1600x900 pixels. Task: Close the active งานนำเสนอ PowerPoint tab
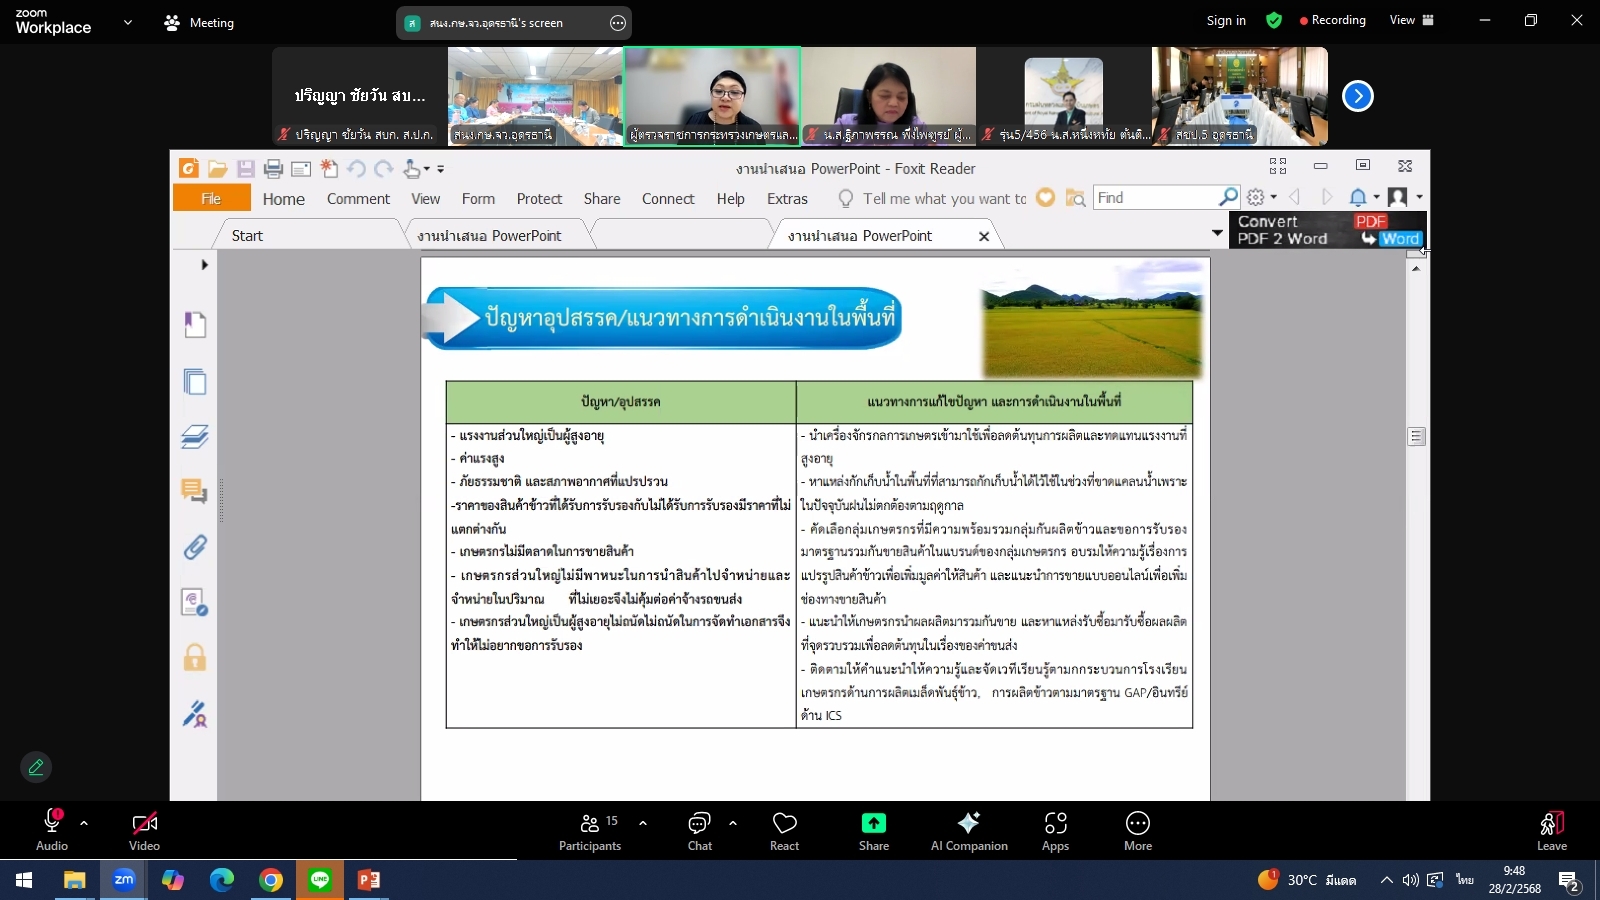(984, 237)
